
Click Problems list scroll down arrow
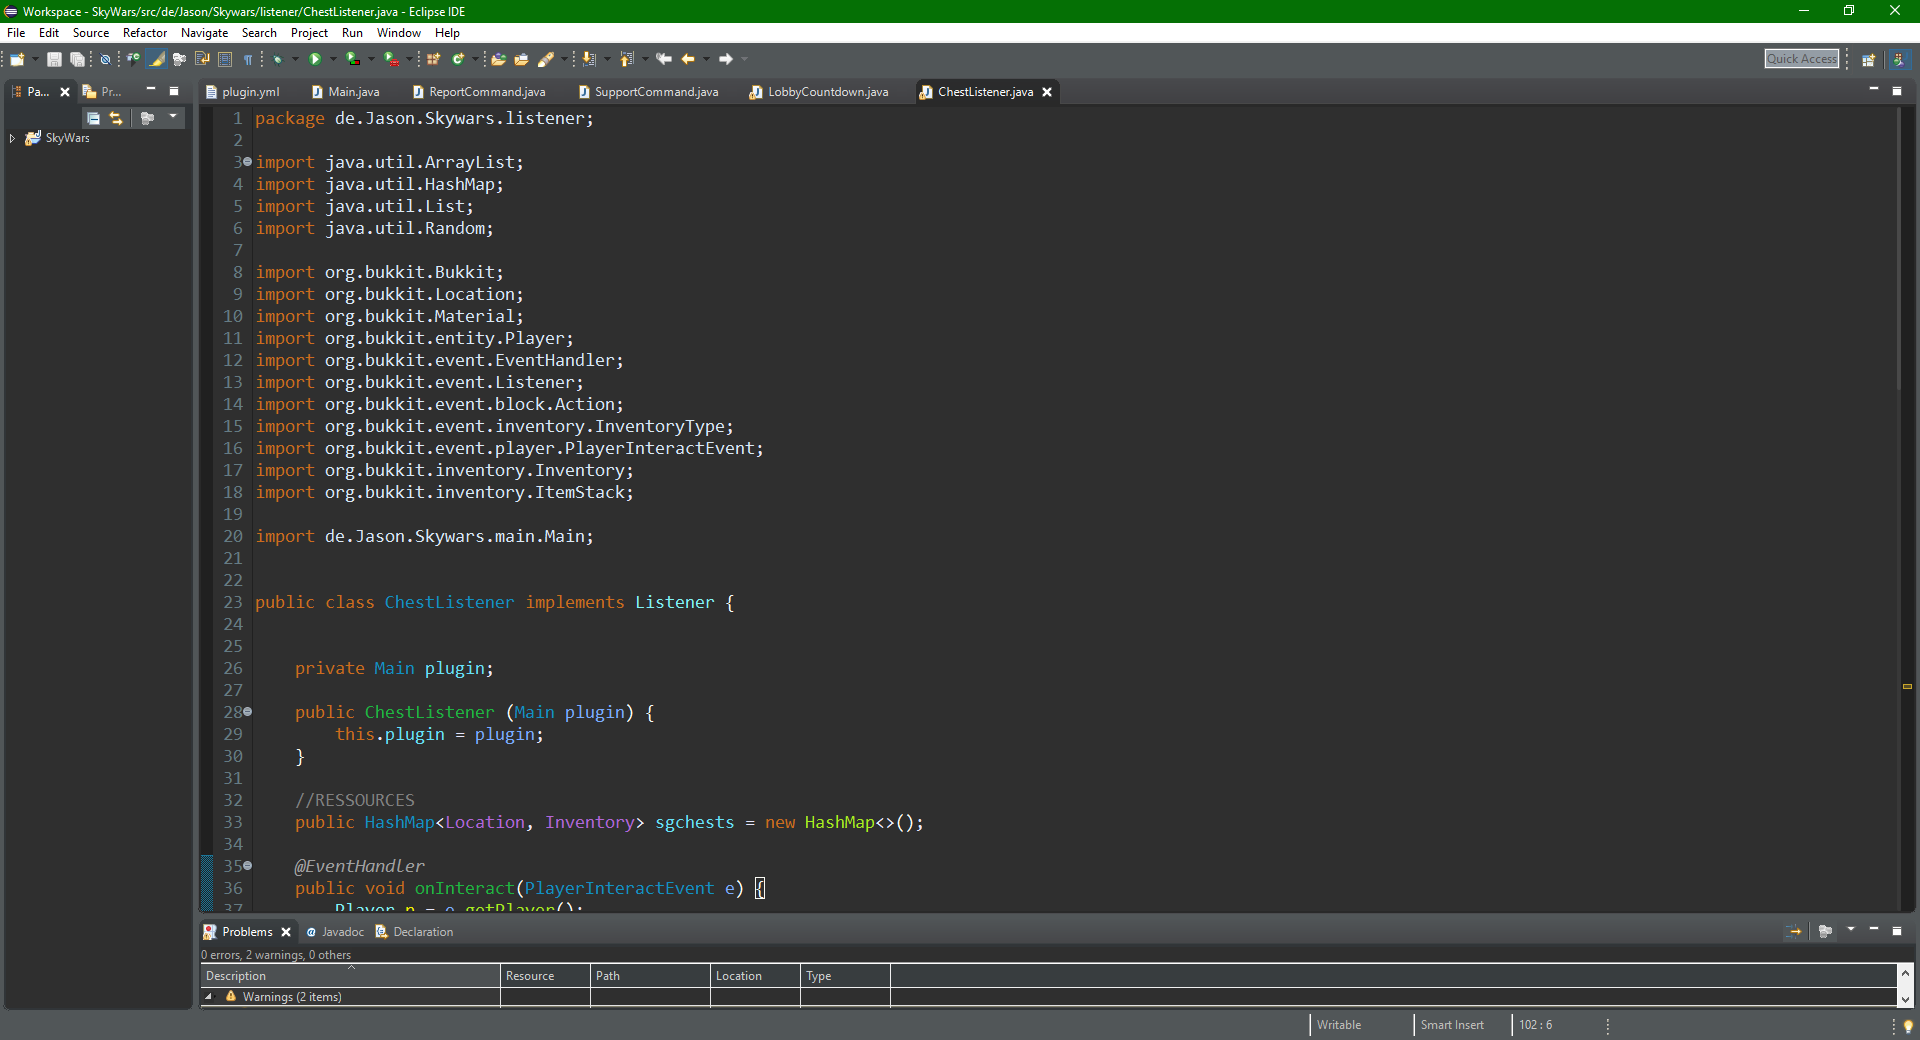point(1905,998)
